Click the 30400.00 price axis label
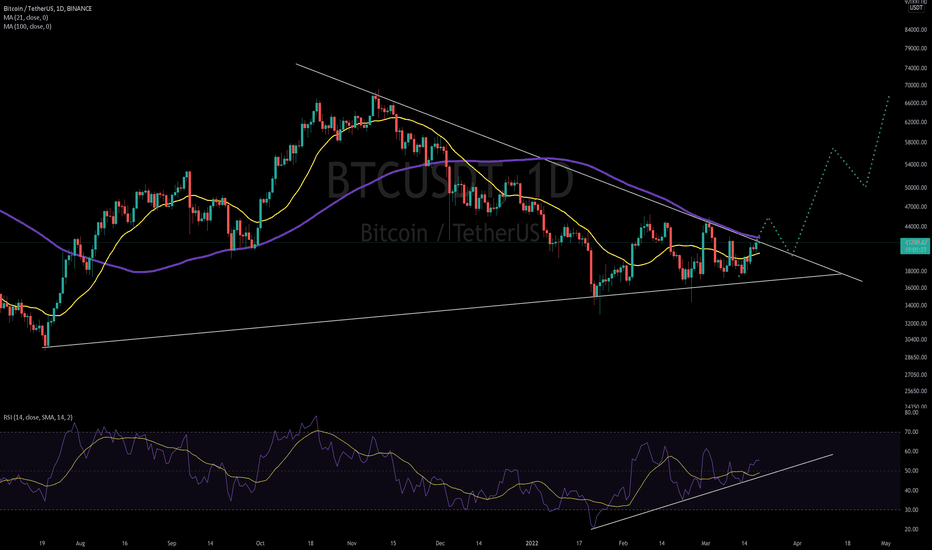The image size is (932, 550). [x=915, y=340]
